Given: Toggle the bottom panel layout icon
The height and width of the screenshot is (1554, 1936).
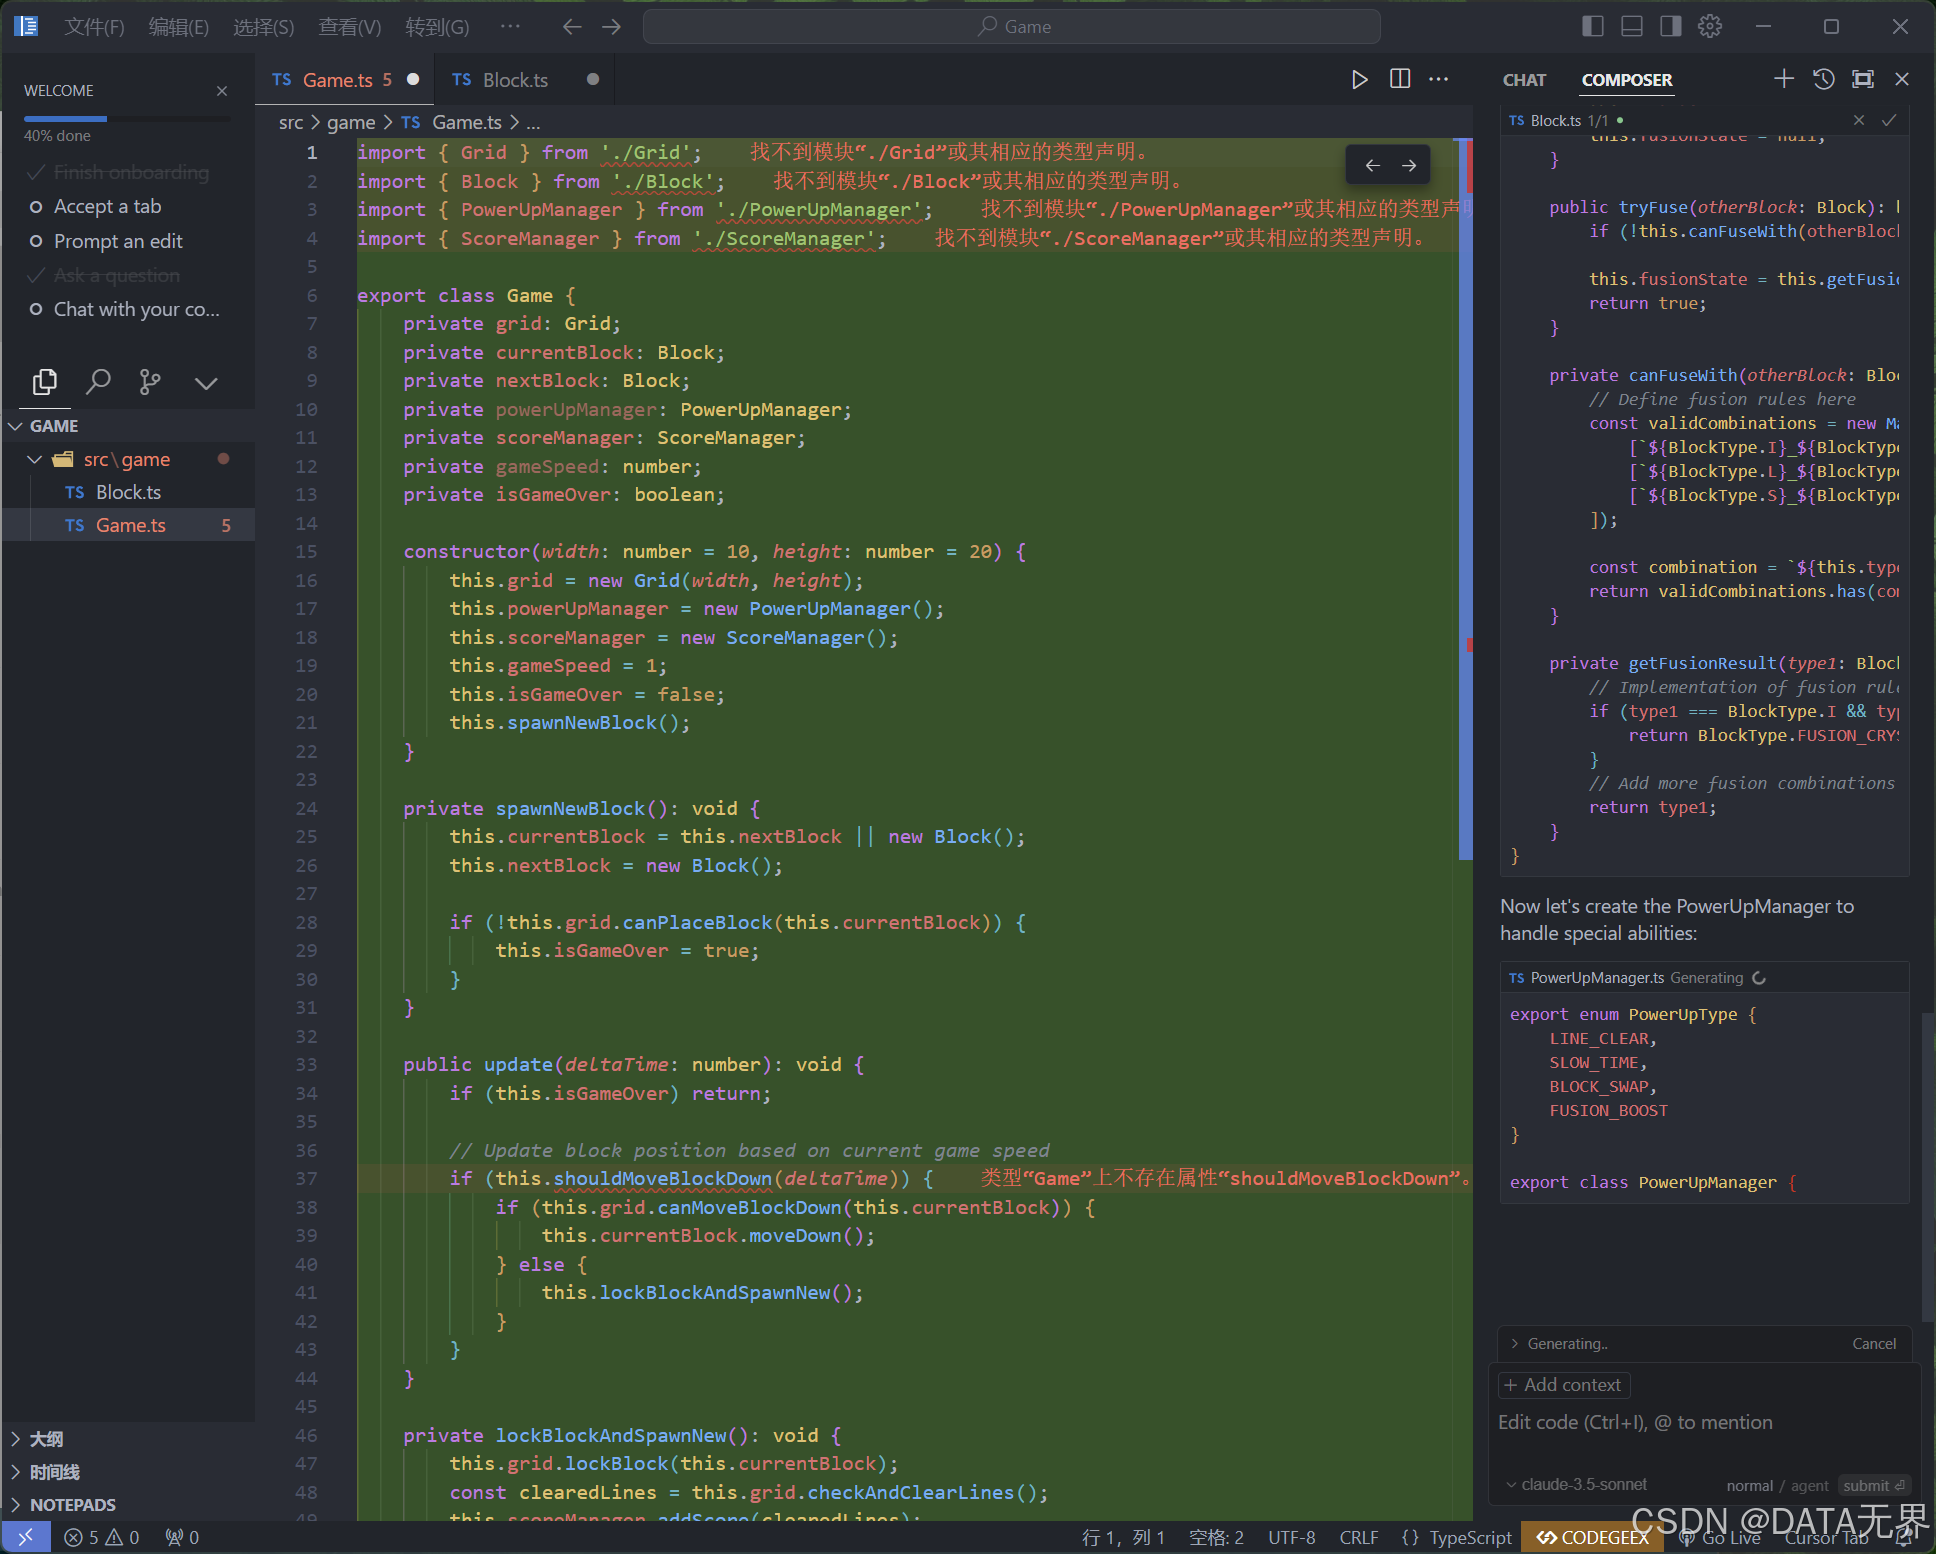Looking at the screenshot, I should pos(1632,26).
